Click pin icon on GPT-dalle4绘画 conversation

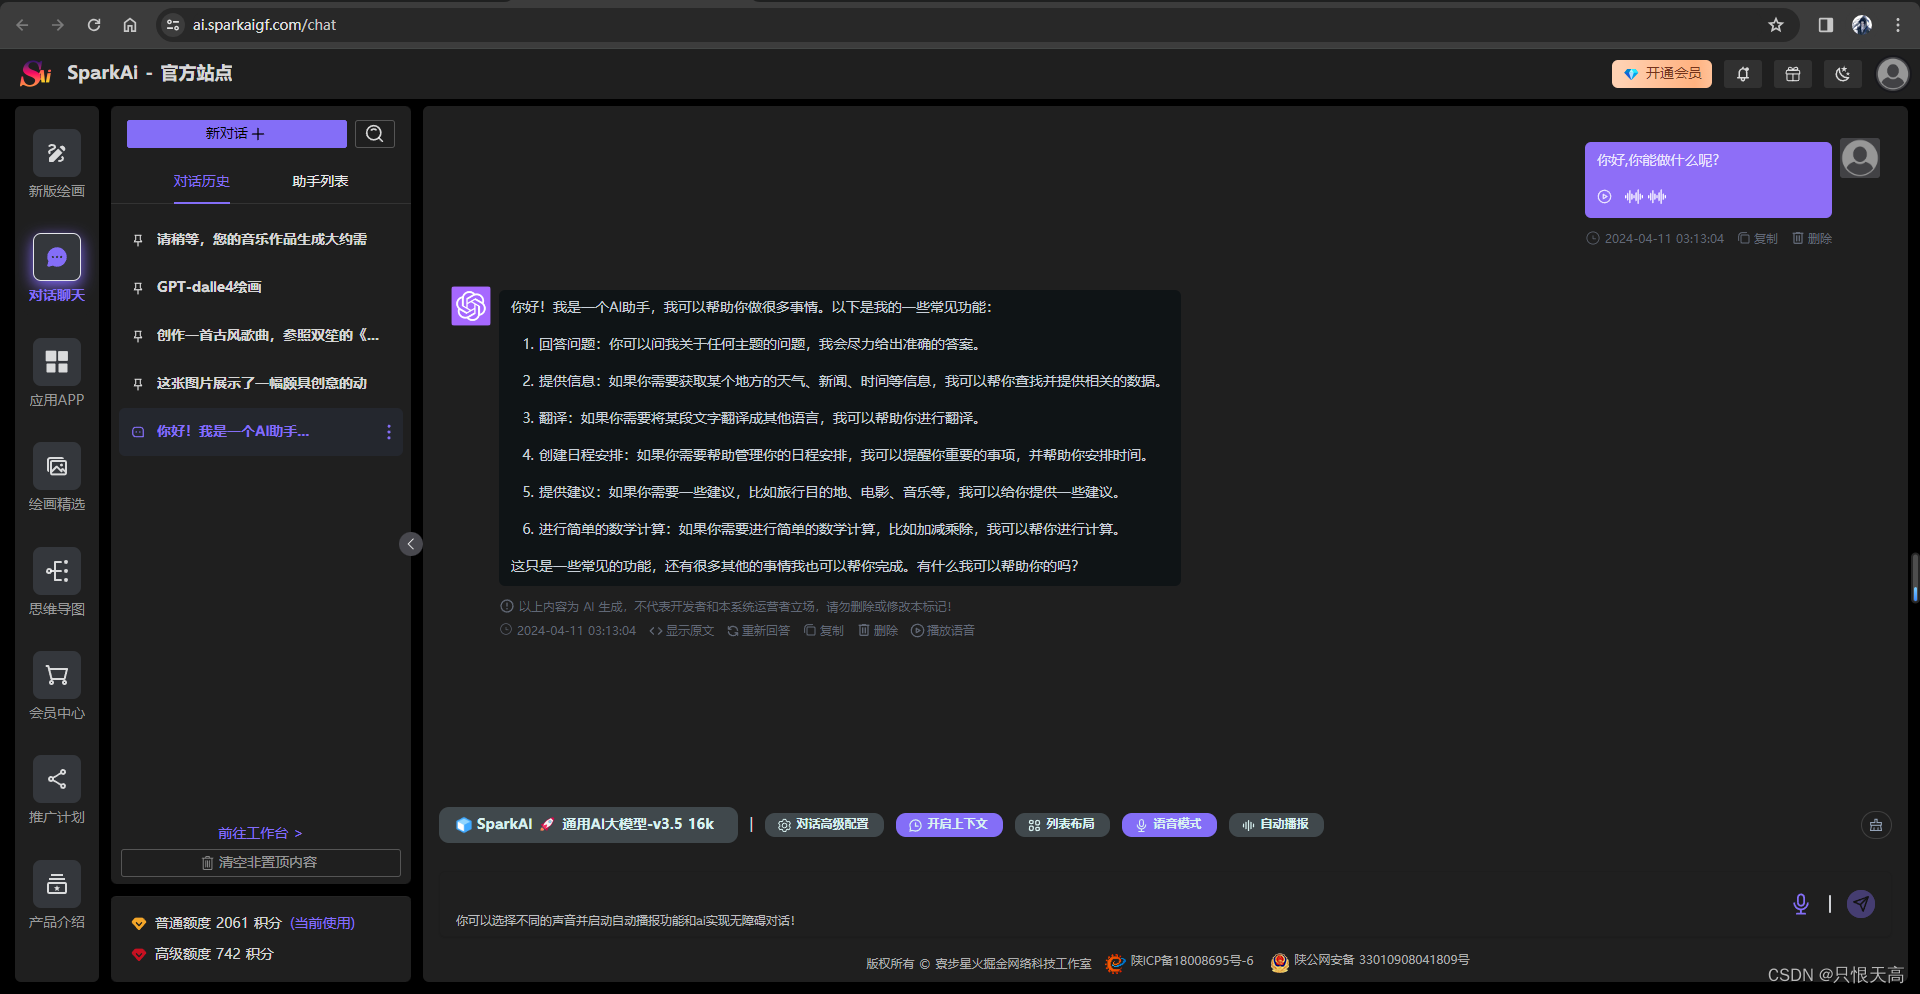pos(138,288)
